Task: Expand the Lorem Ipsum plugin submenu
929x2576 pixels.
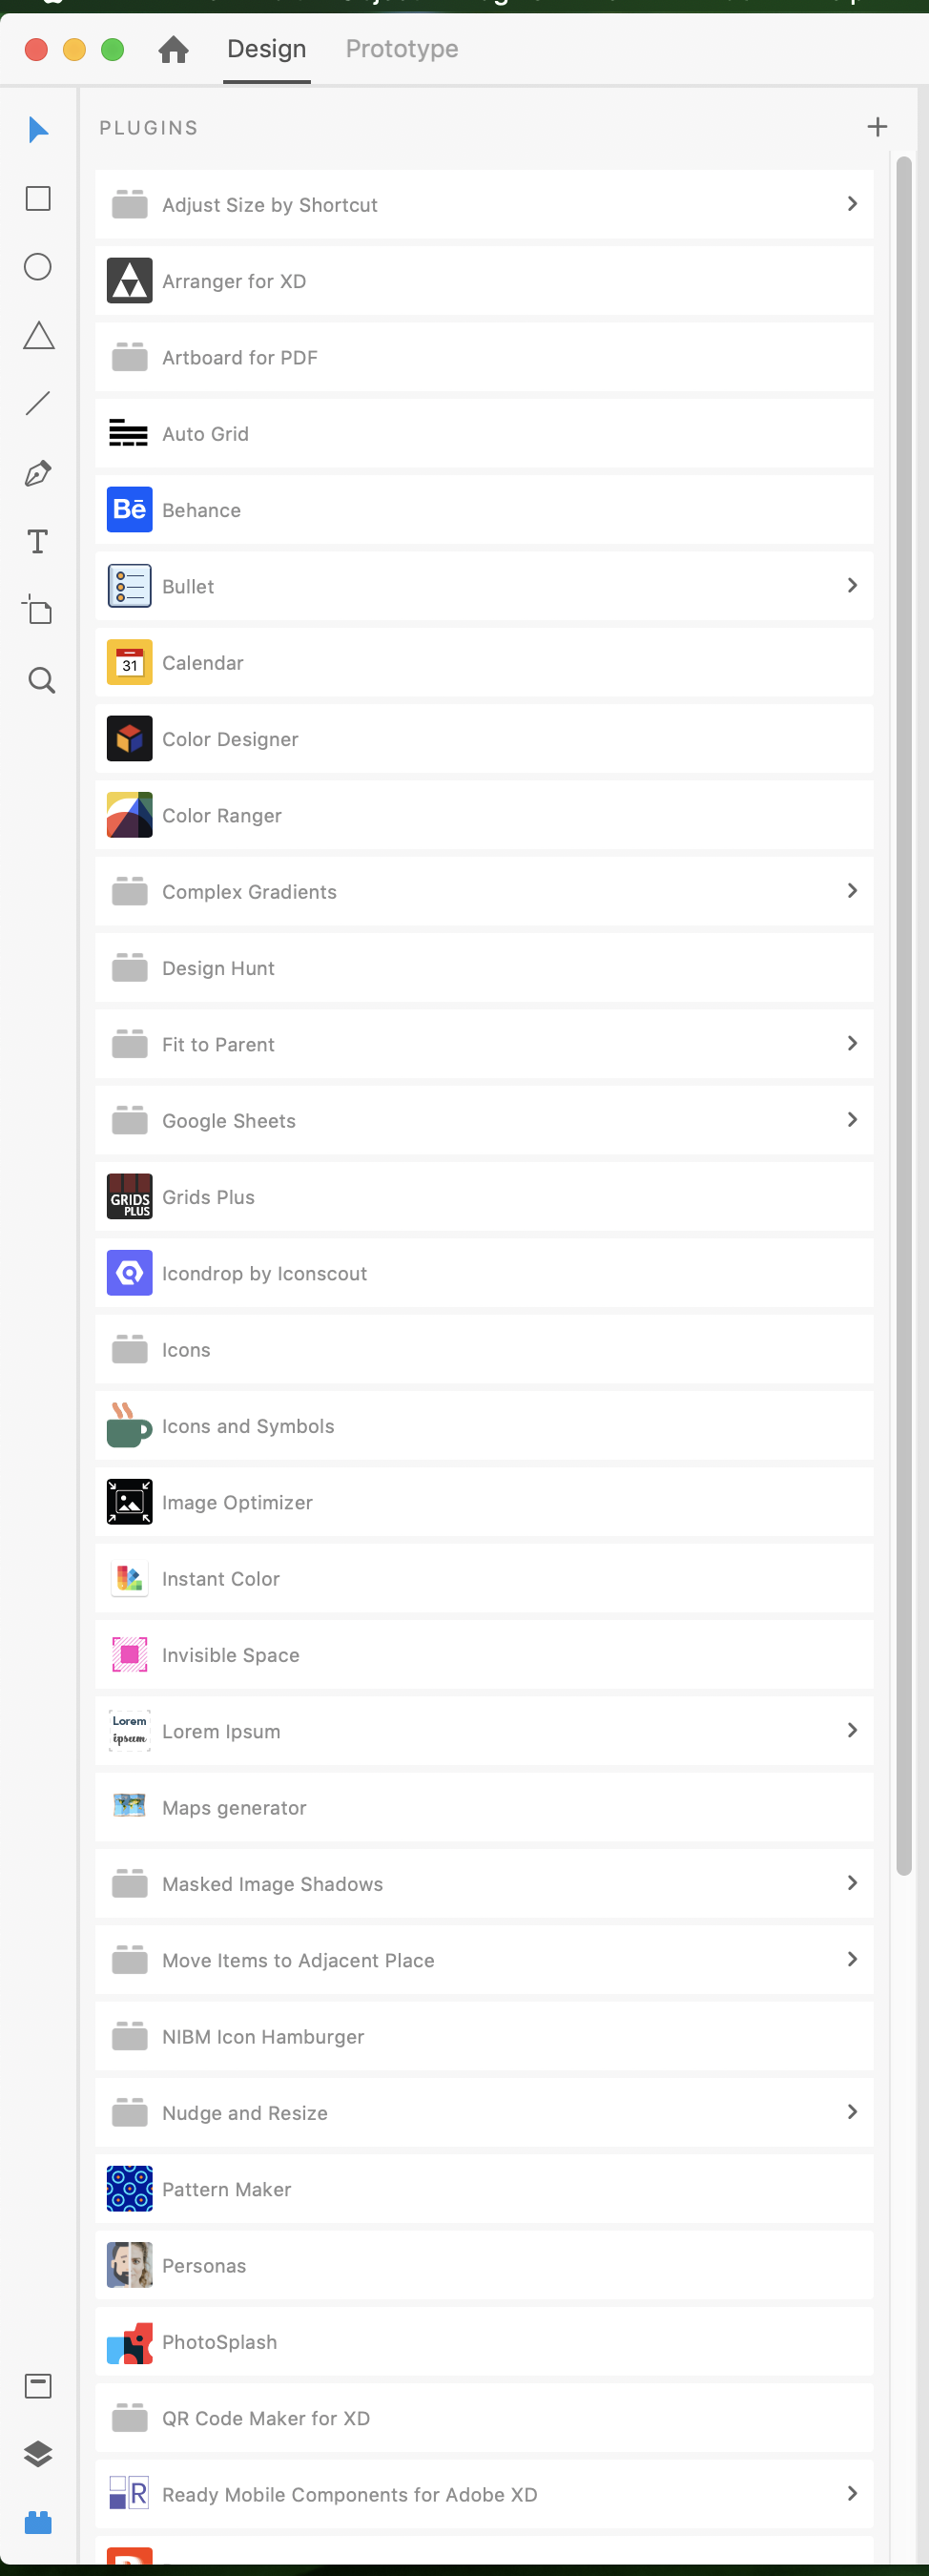Action: pyautogui.click(x=852, y=1730)
